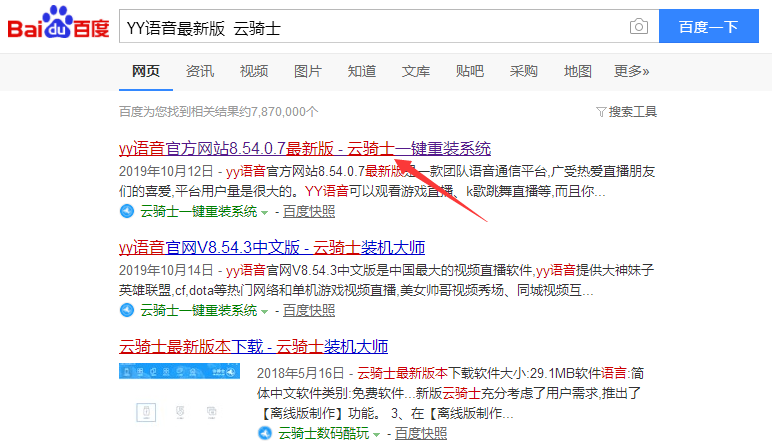Click date text 2019年10月12日
The width and height of the screenshot is (772, 448).
tap(166, 171)
